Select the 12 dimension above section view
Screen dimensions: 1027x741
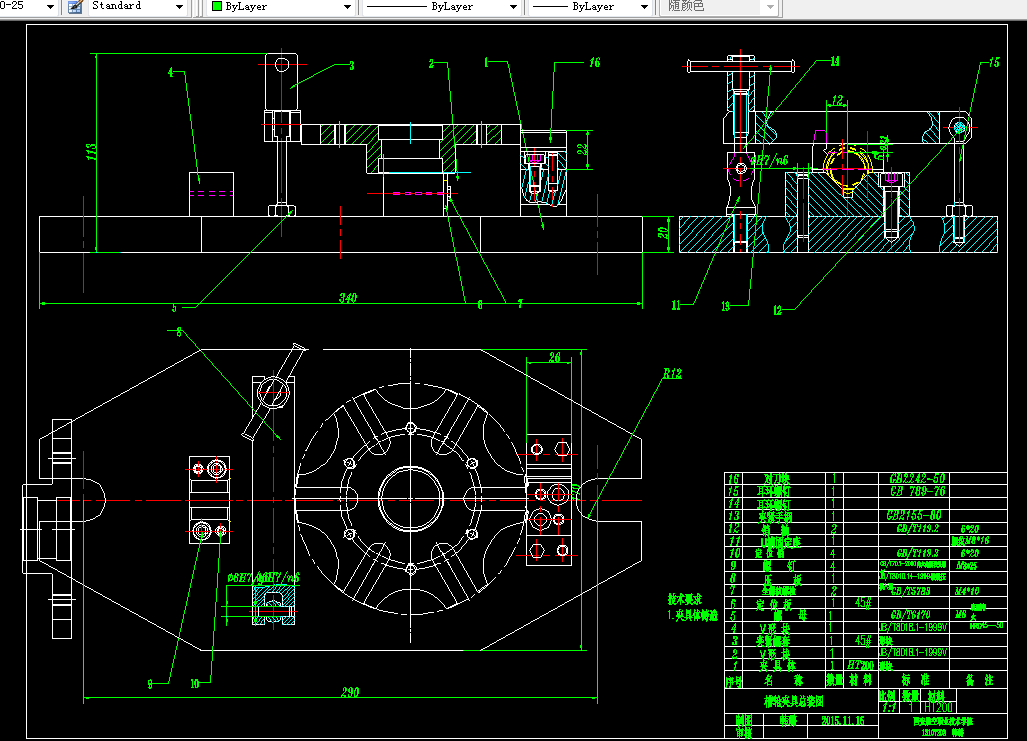click(x=838, y=100)
